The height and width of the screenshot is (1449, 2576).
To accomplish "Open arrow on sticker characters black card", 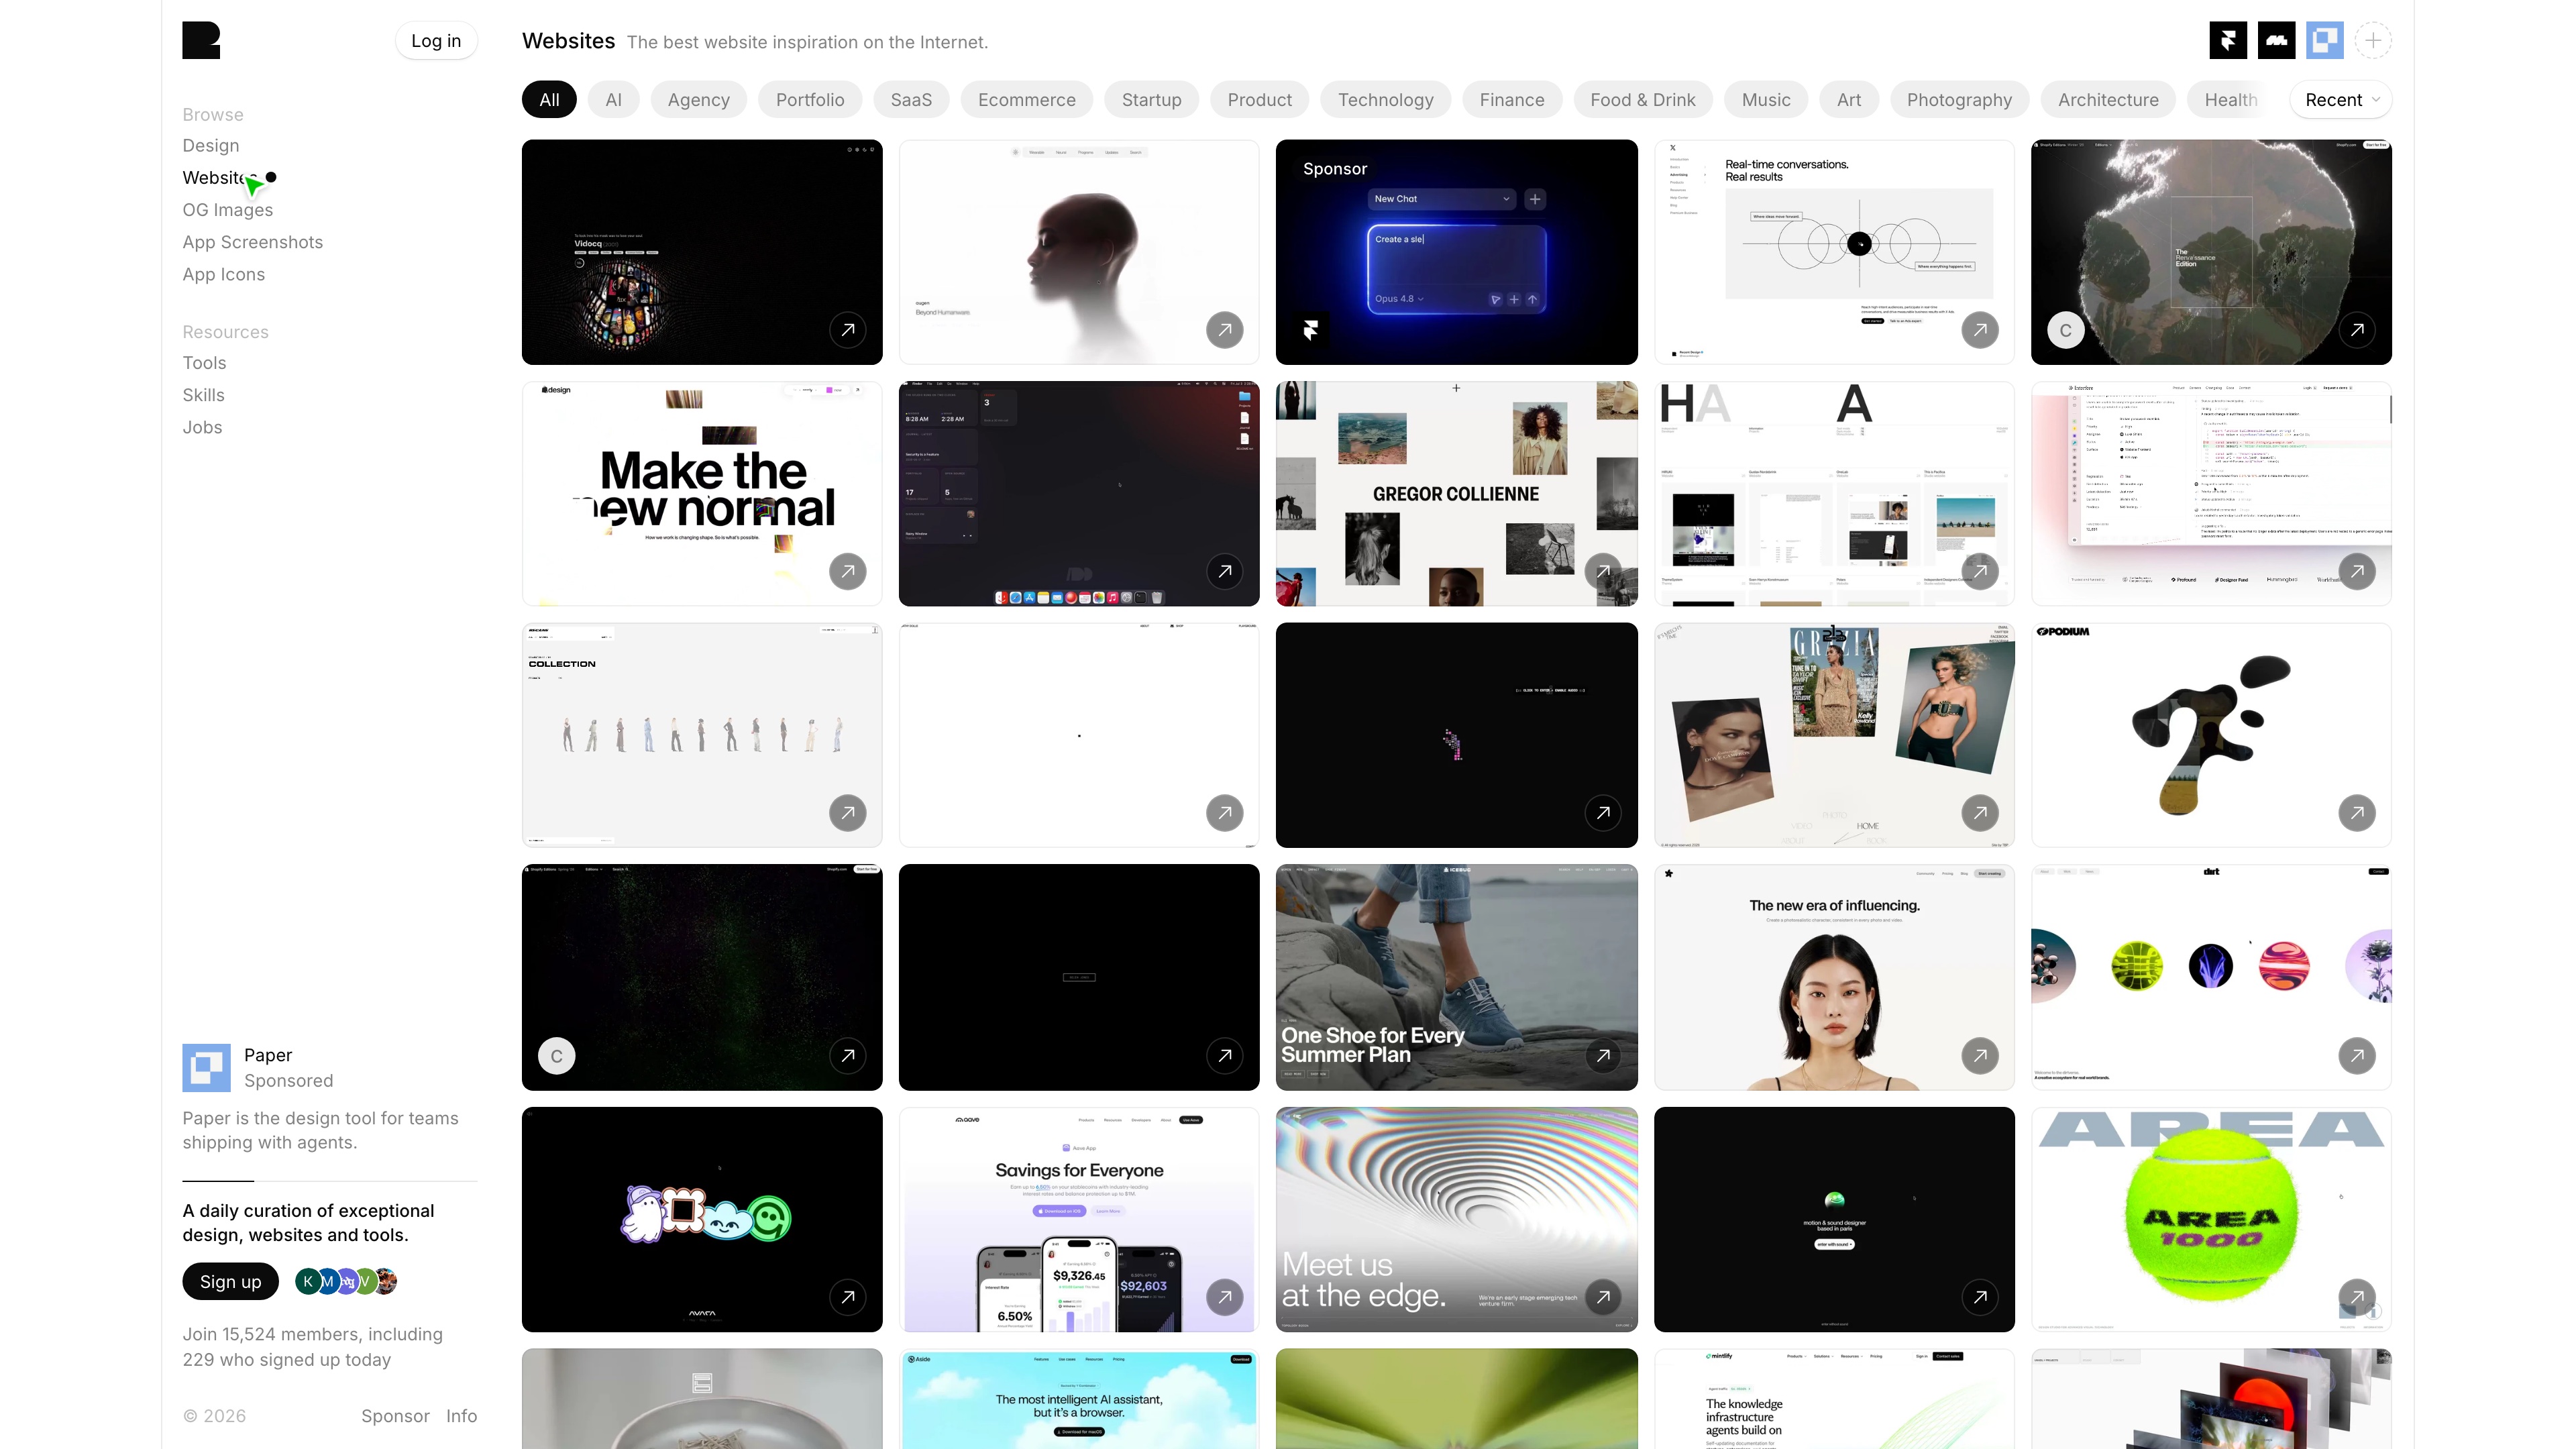I will coord(848,1297).
